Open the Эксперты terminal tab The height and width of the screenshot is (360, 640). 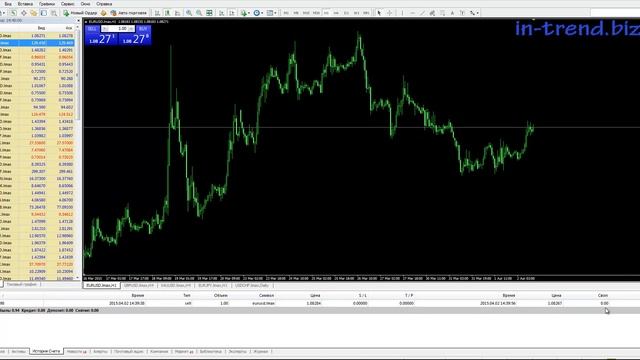pos(238,351)
